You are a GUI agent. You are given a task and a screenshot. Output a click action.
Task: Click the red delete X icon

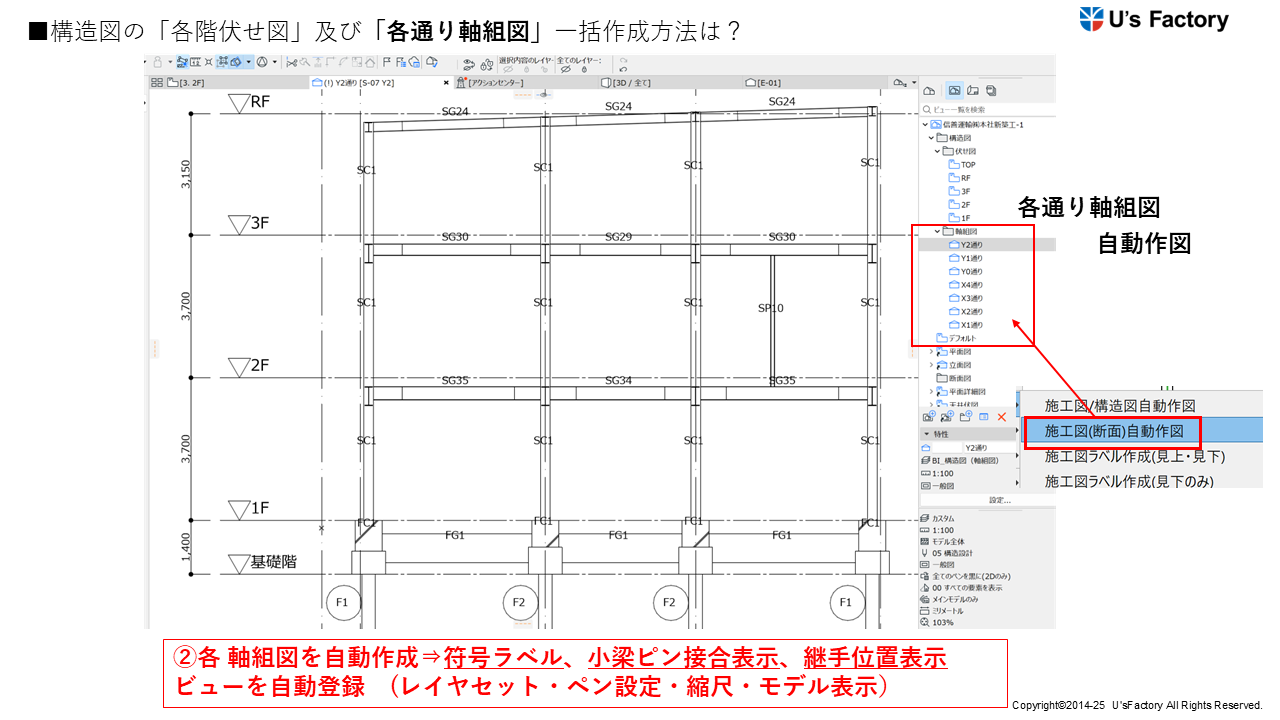click(x=1002, y=416)
